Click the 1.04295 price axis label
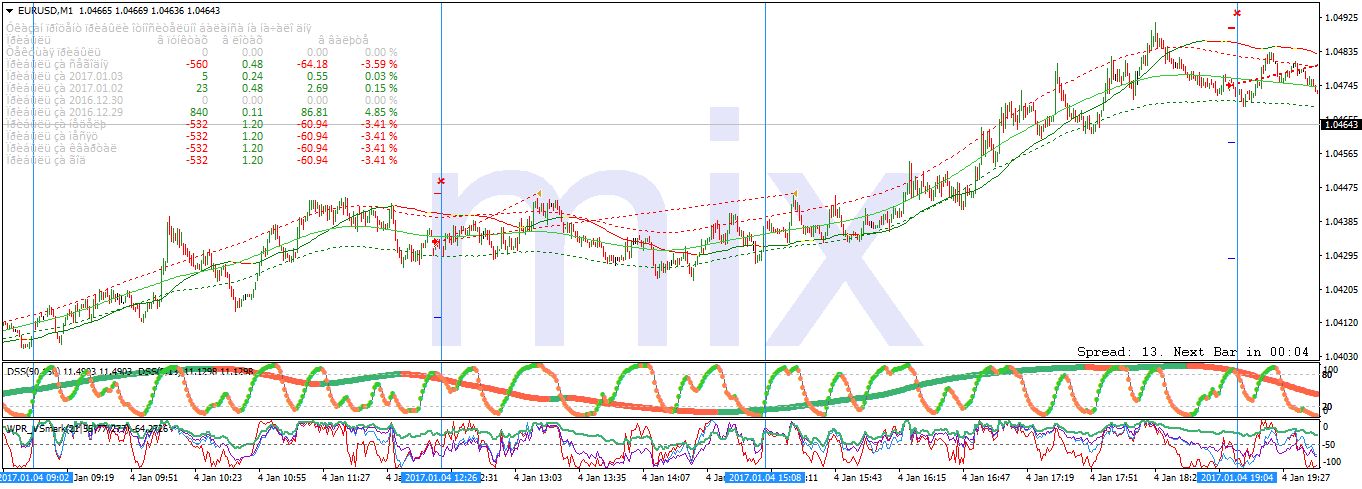Image resolution: width=1362 pixels, height=489 pixels. tap(1340, 255)
